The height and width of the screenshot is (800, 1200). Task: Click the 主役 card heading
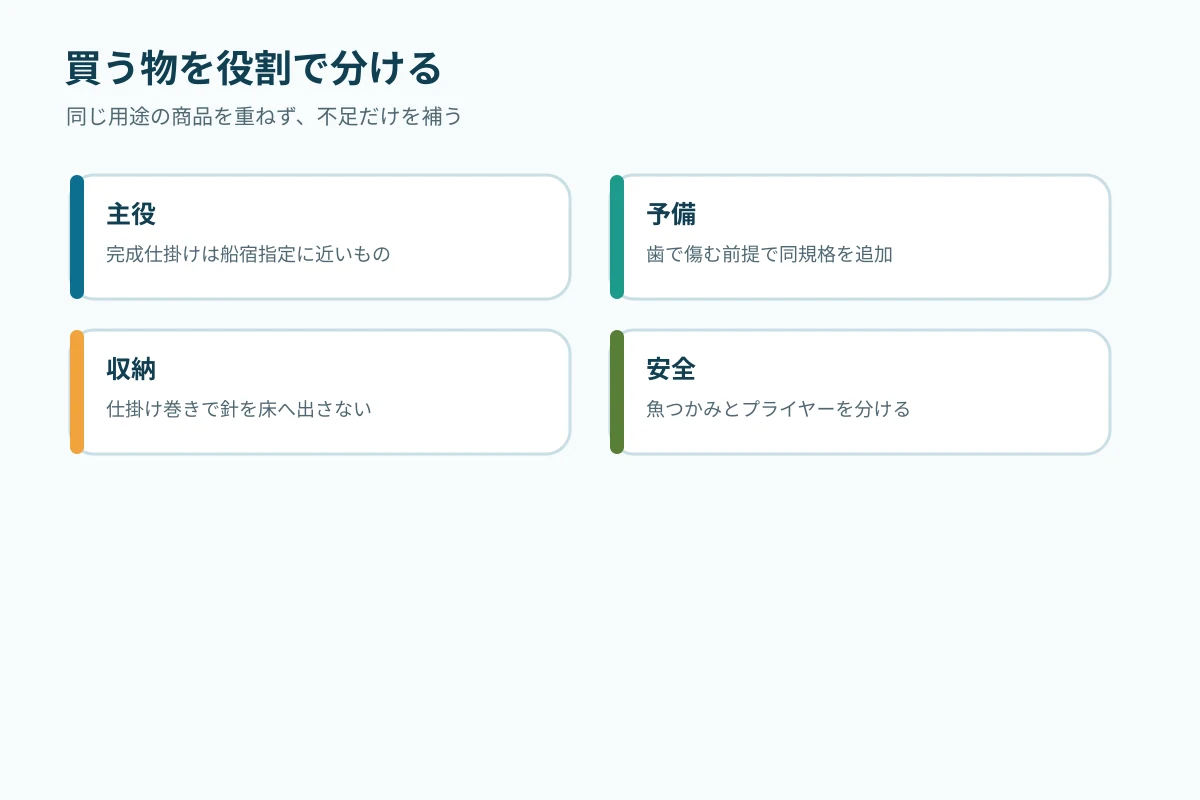click(131, 214)
